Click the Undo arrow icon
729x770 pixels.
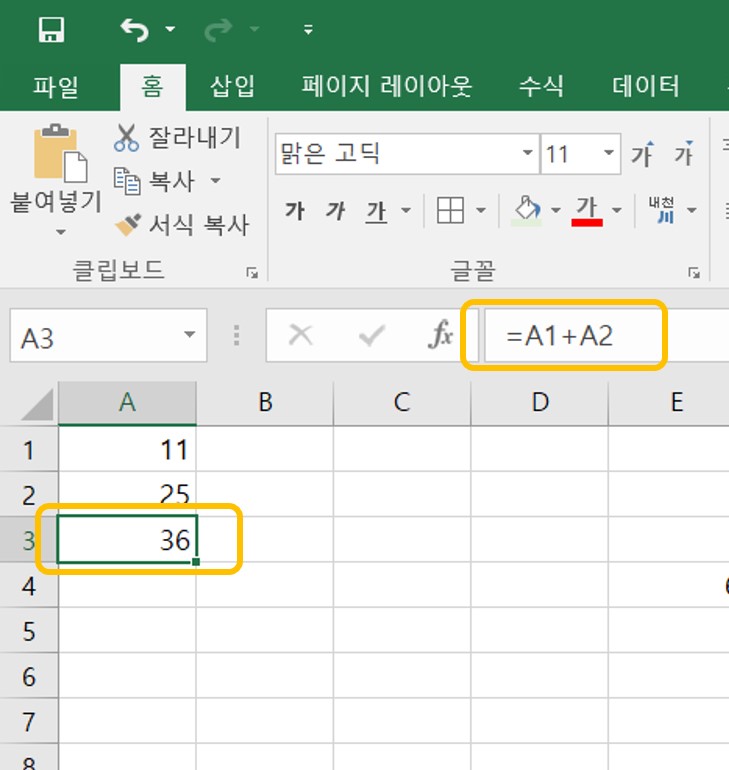(134, 29)
